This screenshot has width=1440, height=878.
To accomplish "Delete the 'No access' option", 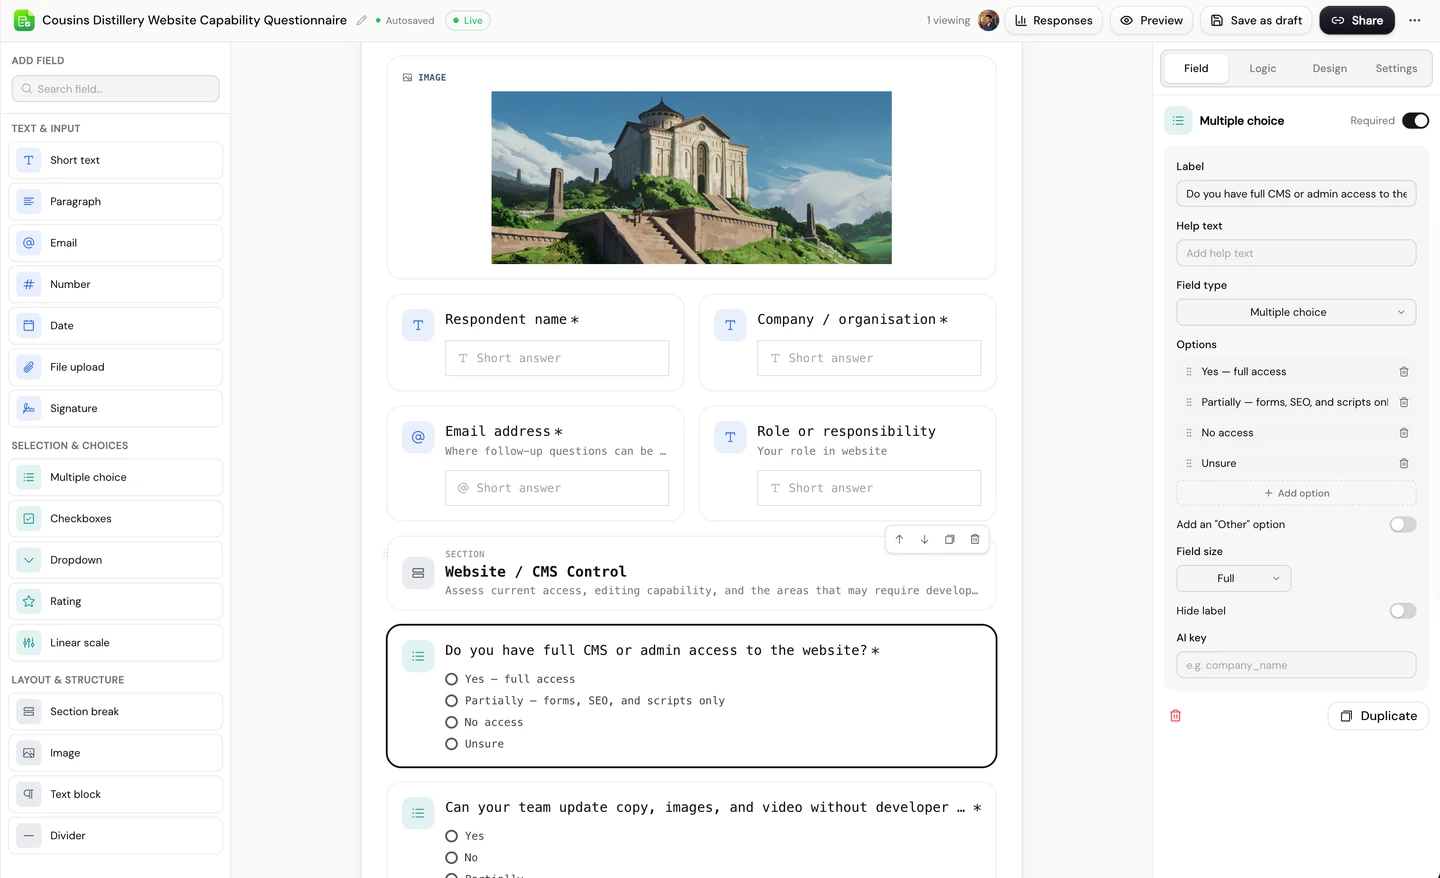I will tap(1404, 433).
